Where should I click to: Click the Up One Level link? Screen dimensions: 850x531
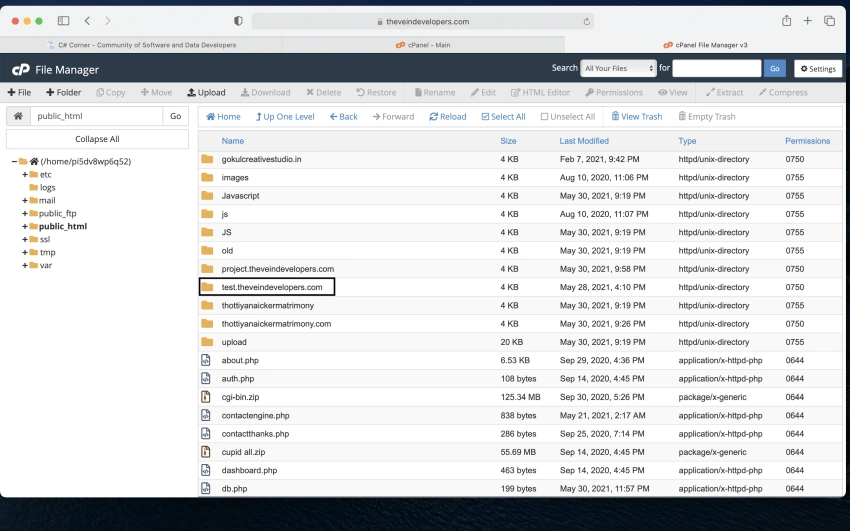285,116
